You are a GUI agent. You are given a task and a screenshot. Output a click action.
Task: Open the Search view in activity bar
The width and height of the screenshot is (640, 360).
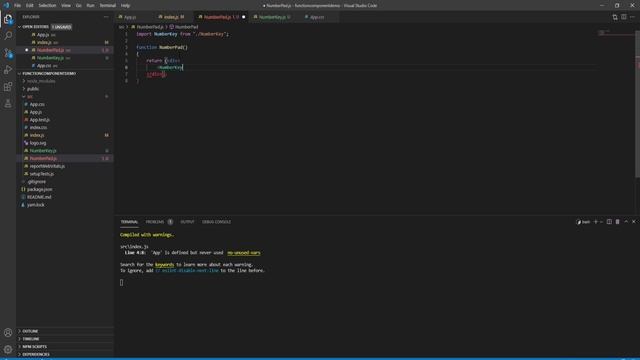[x=8, y=36]
